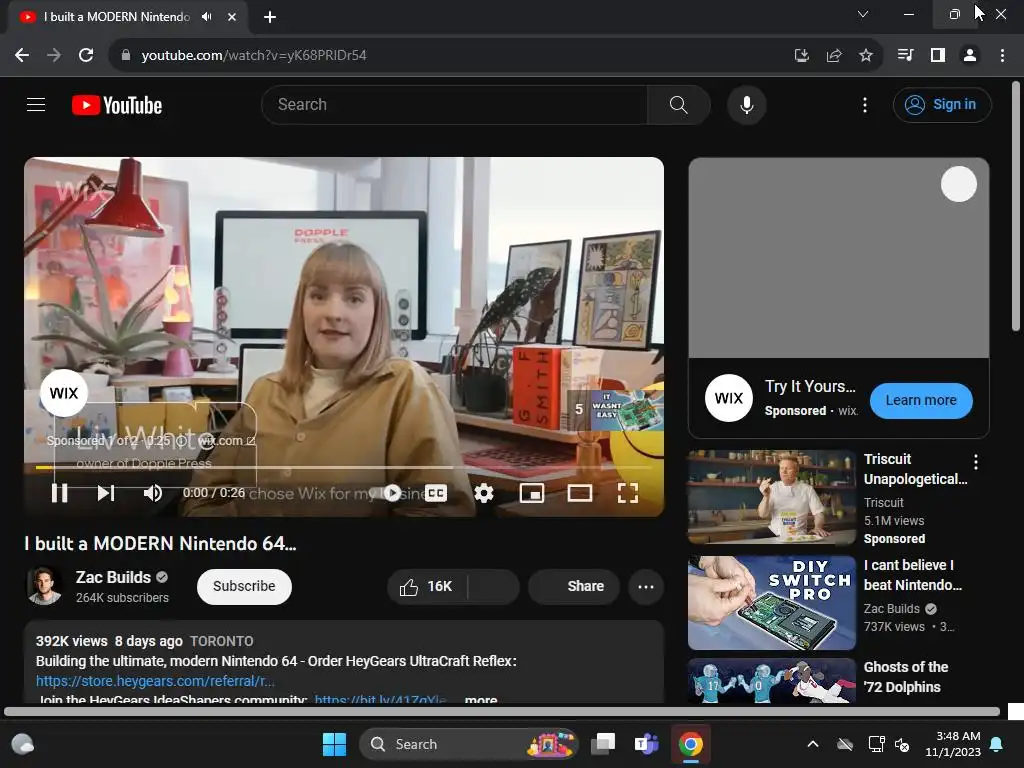Go back in the browser
Image resolution: width=1024 pixels, height=768 pixels.
22,56
